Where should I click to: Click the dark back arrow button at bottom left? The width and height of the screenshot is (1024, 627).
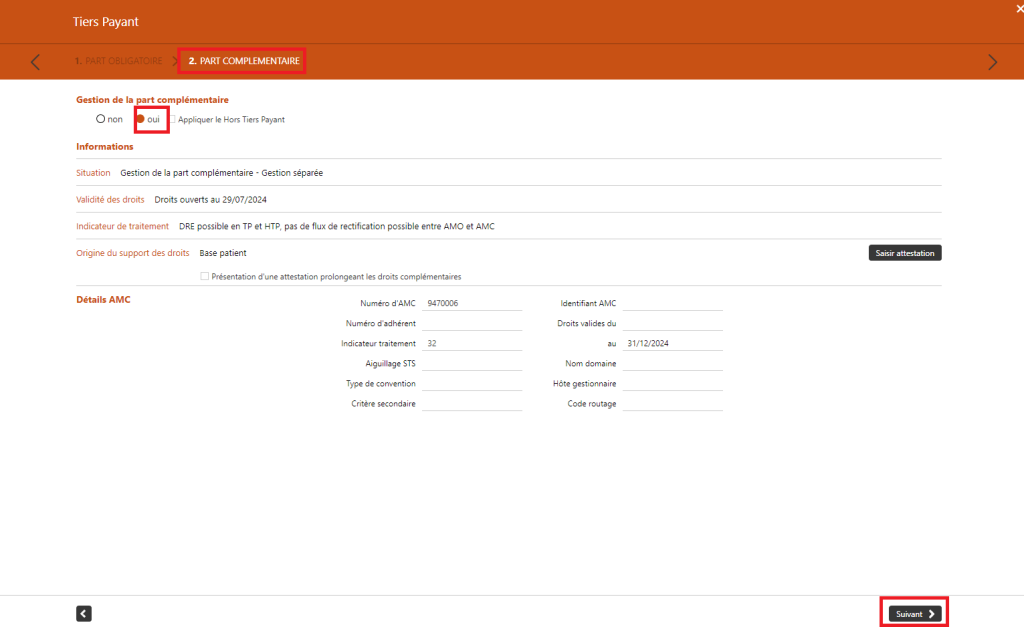pos(84,614)
